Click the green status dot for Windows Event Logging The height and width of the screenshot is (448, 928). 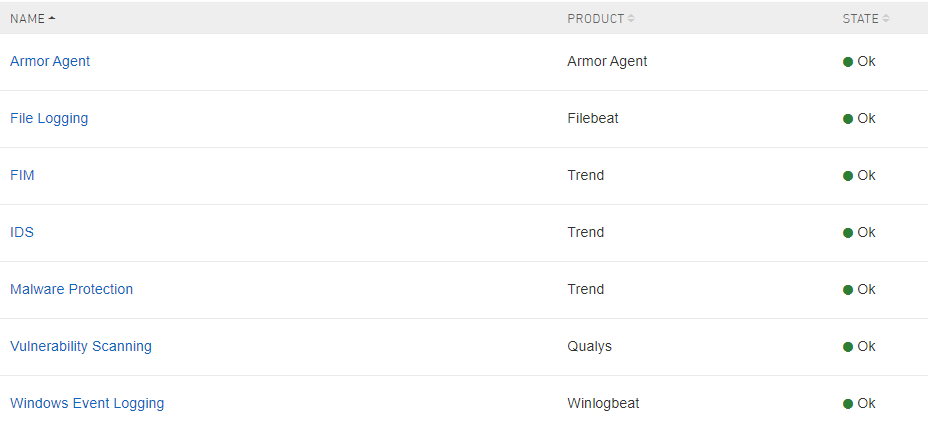pos(848,404)
